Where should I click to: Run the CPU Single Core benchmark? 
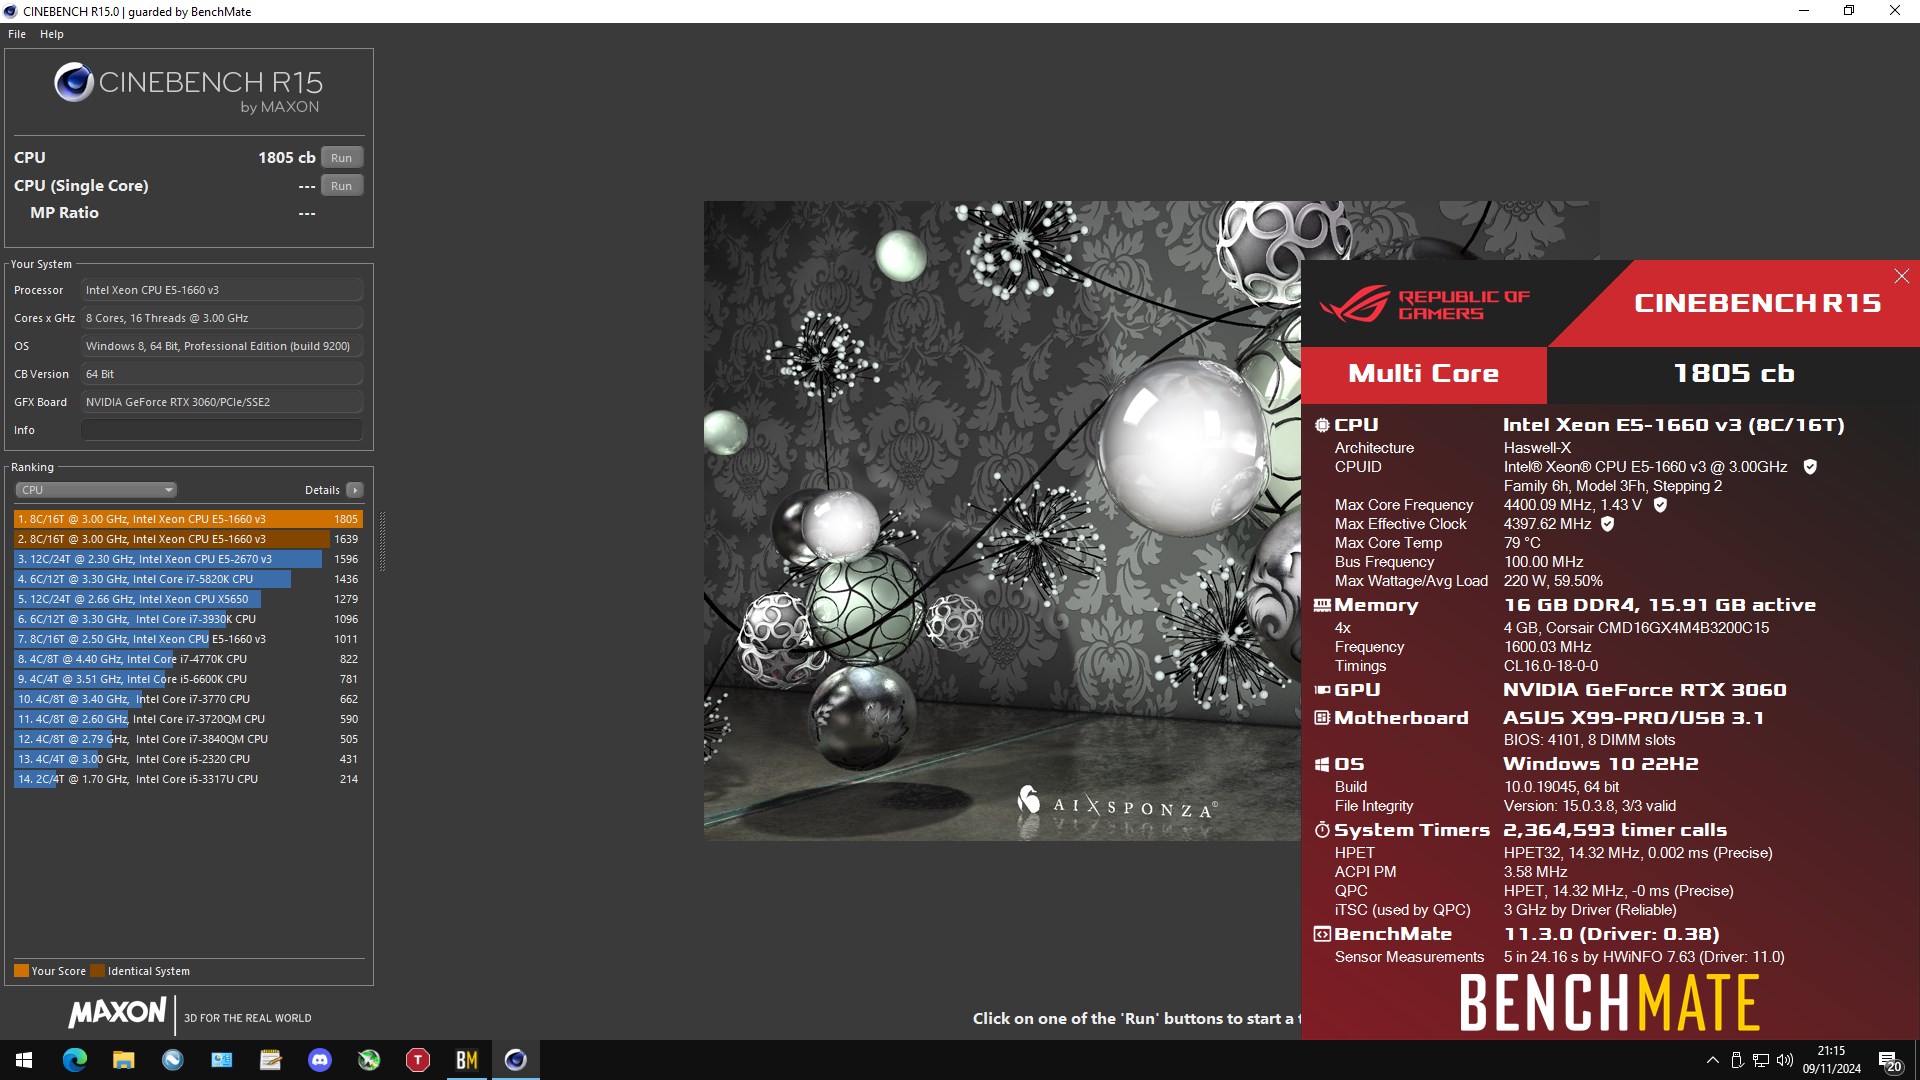pyautogui.click(x=341, y=186)
